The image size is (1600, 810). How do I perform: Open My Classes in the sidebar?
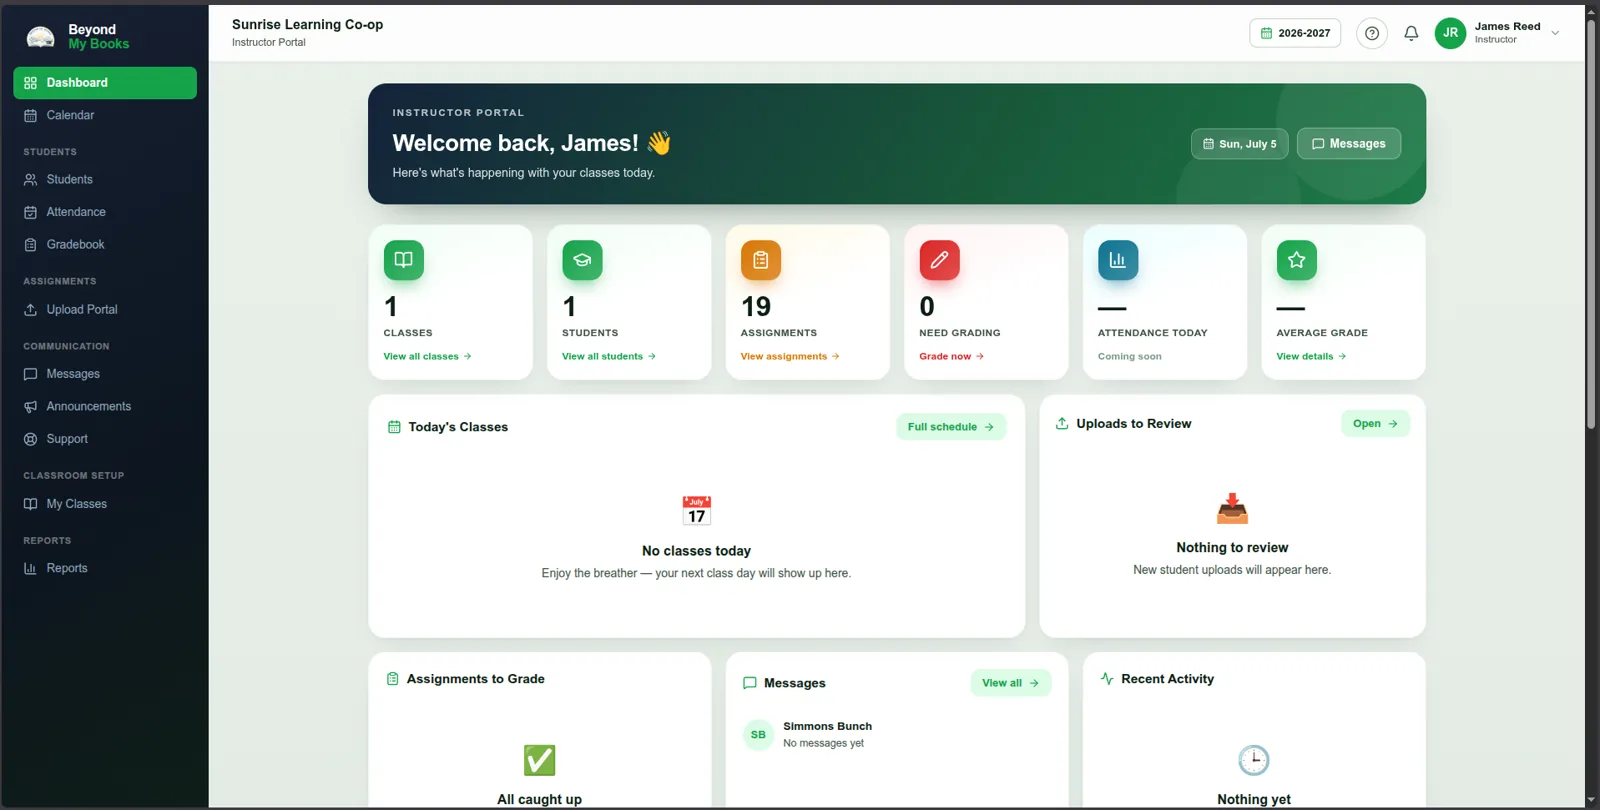pos(105,504)
